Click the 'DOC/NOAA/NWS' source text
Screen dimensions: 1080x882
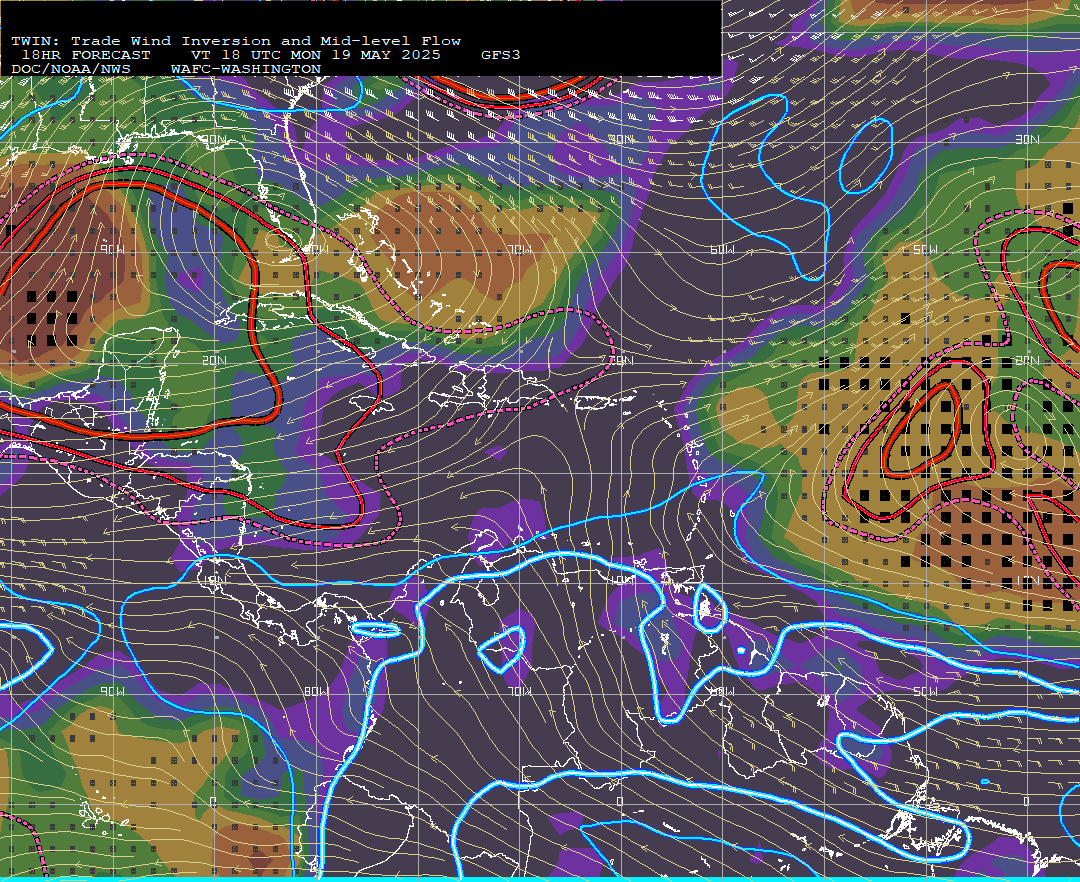(70, 70)
